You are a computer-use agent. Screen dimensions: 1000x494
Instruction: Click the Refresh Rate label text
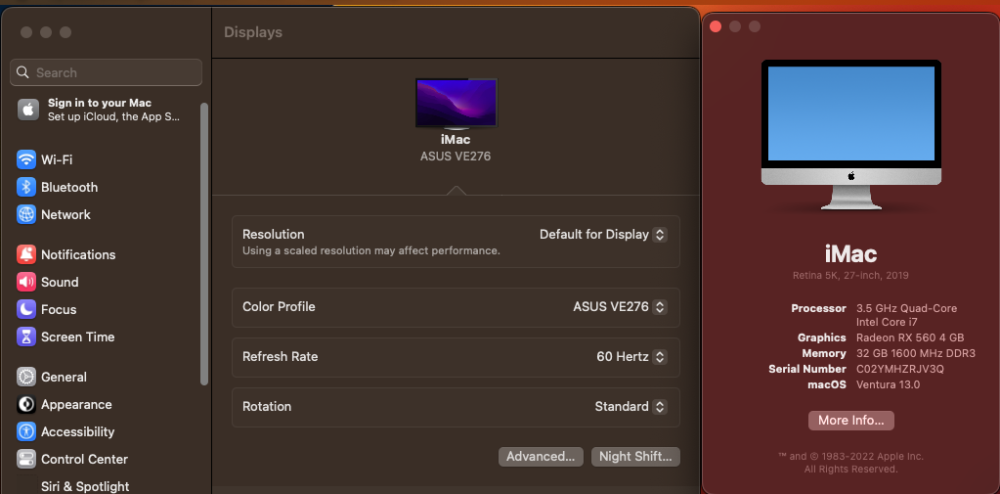click(x=280, y=356)
